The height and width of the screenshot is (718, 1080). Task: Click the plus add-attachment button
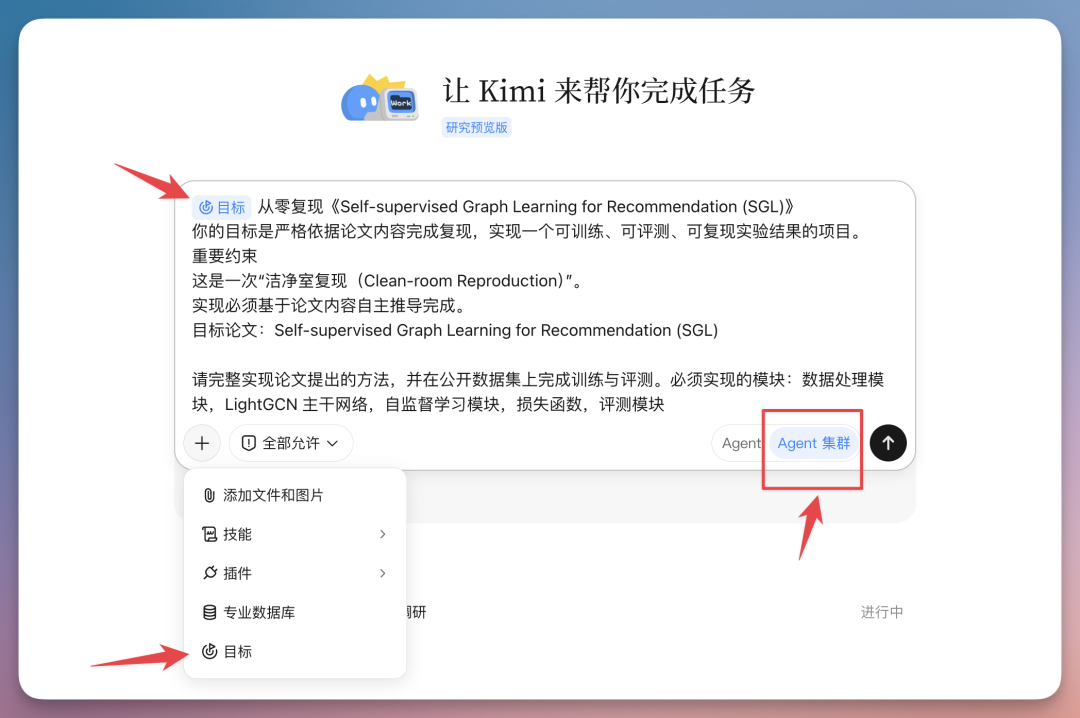tap(202, 443)
